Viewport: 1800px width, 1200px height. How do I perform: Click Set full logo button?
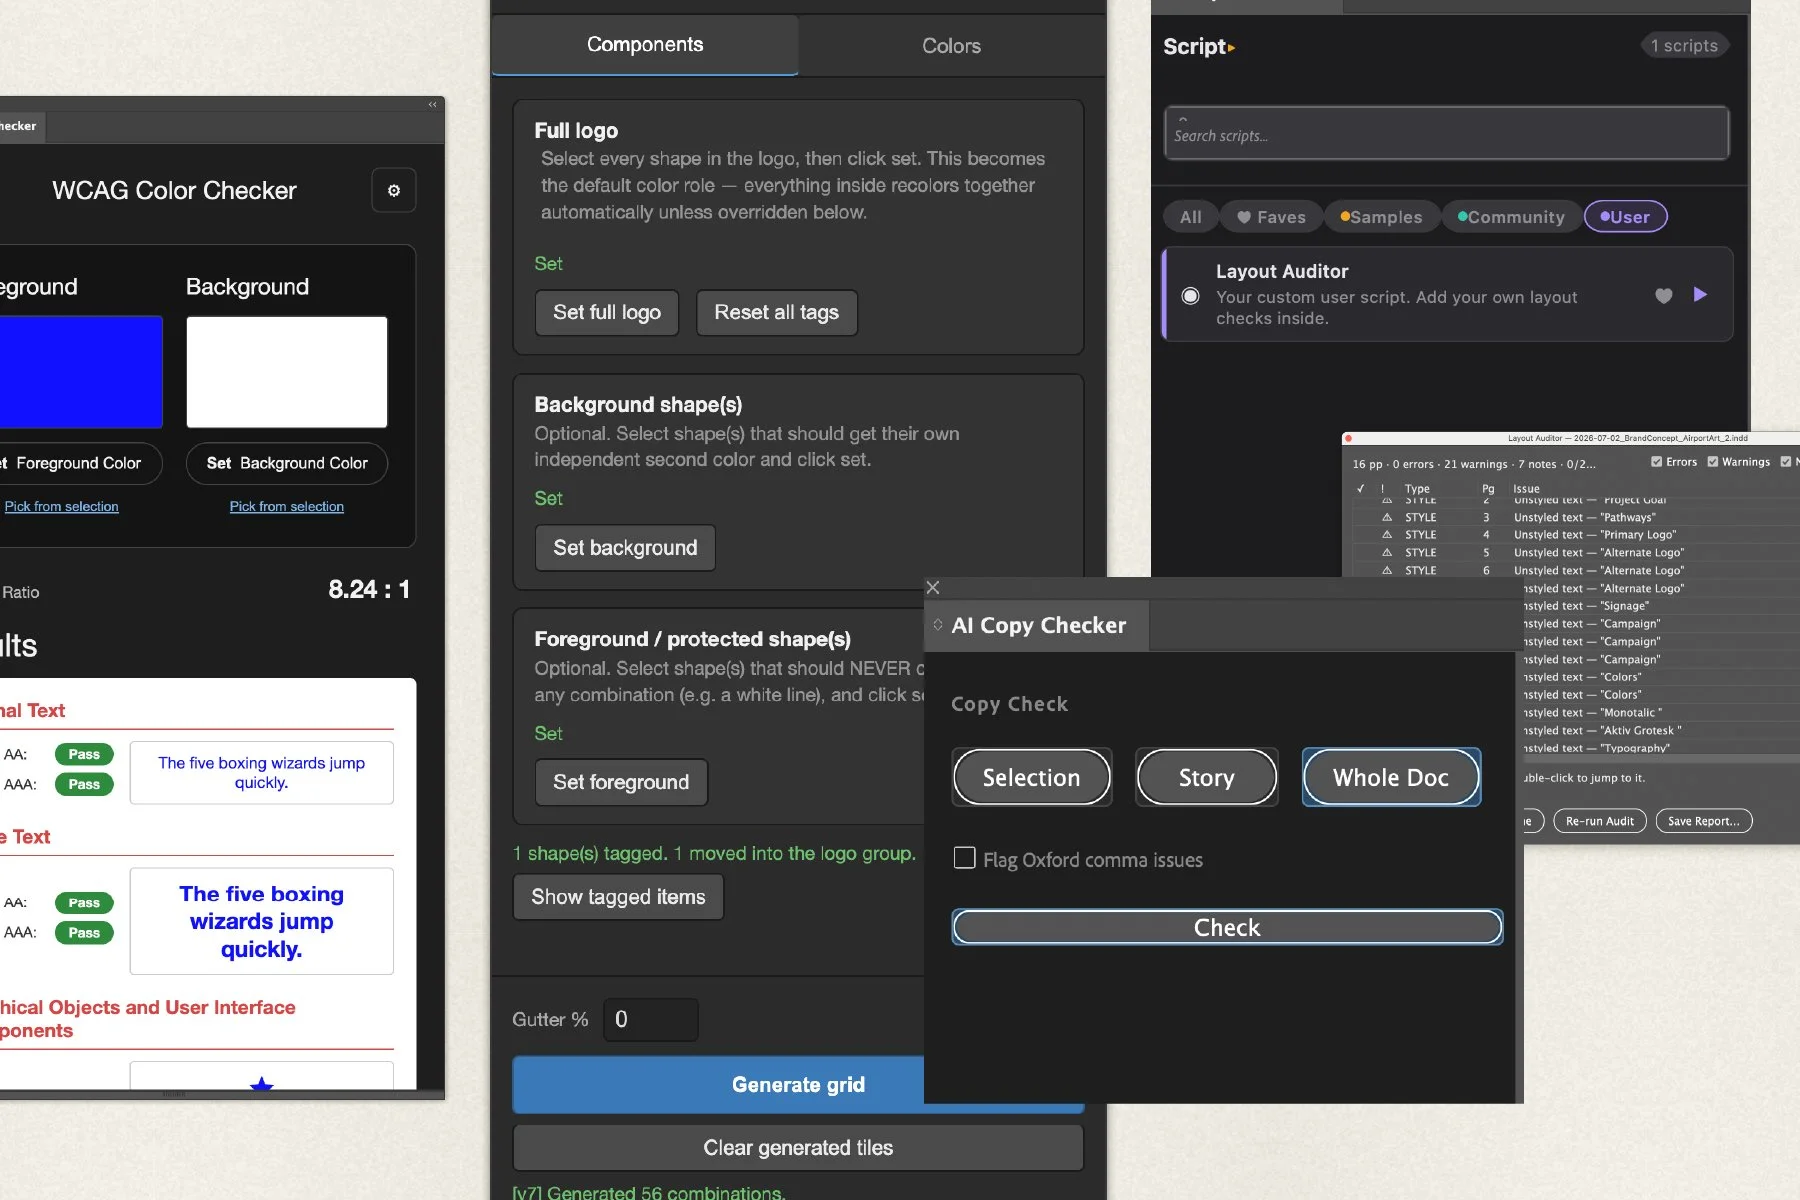click(607, 312)
